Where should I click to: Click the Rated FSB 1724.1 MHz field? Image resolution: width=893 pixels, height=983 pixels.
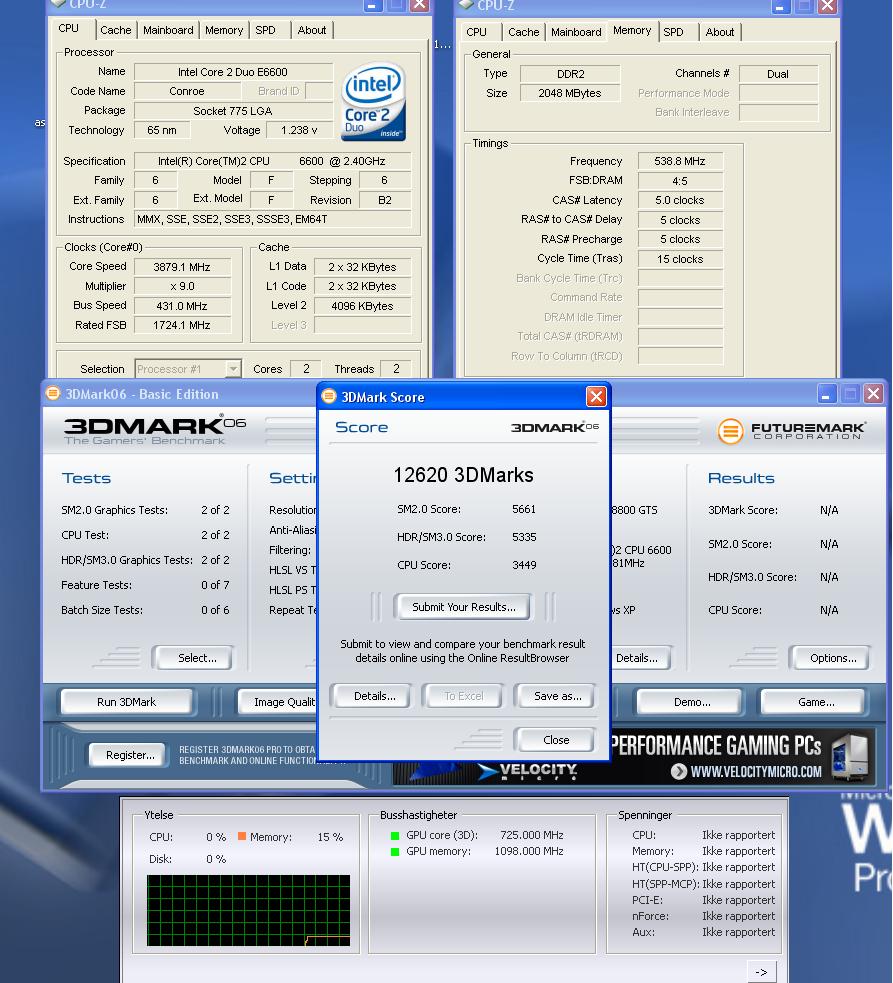pos(182,325)
